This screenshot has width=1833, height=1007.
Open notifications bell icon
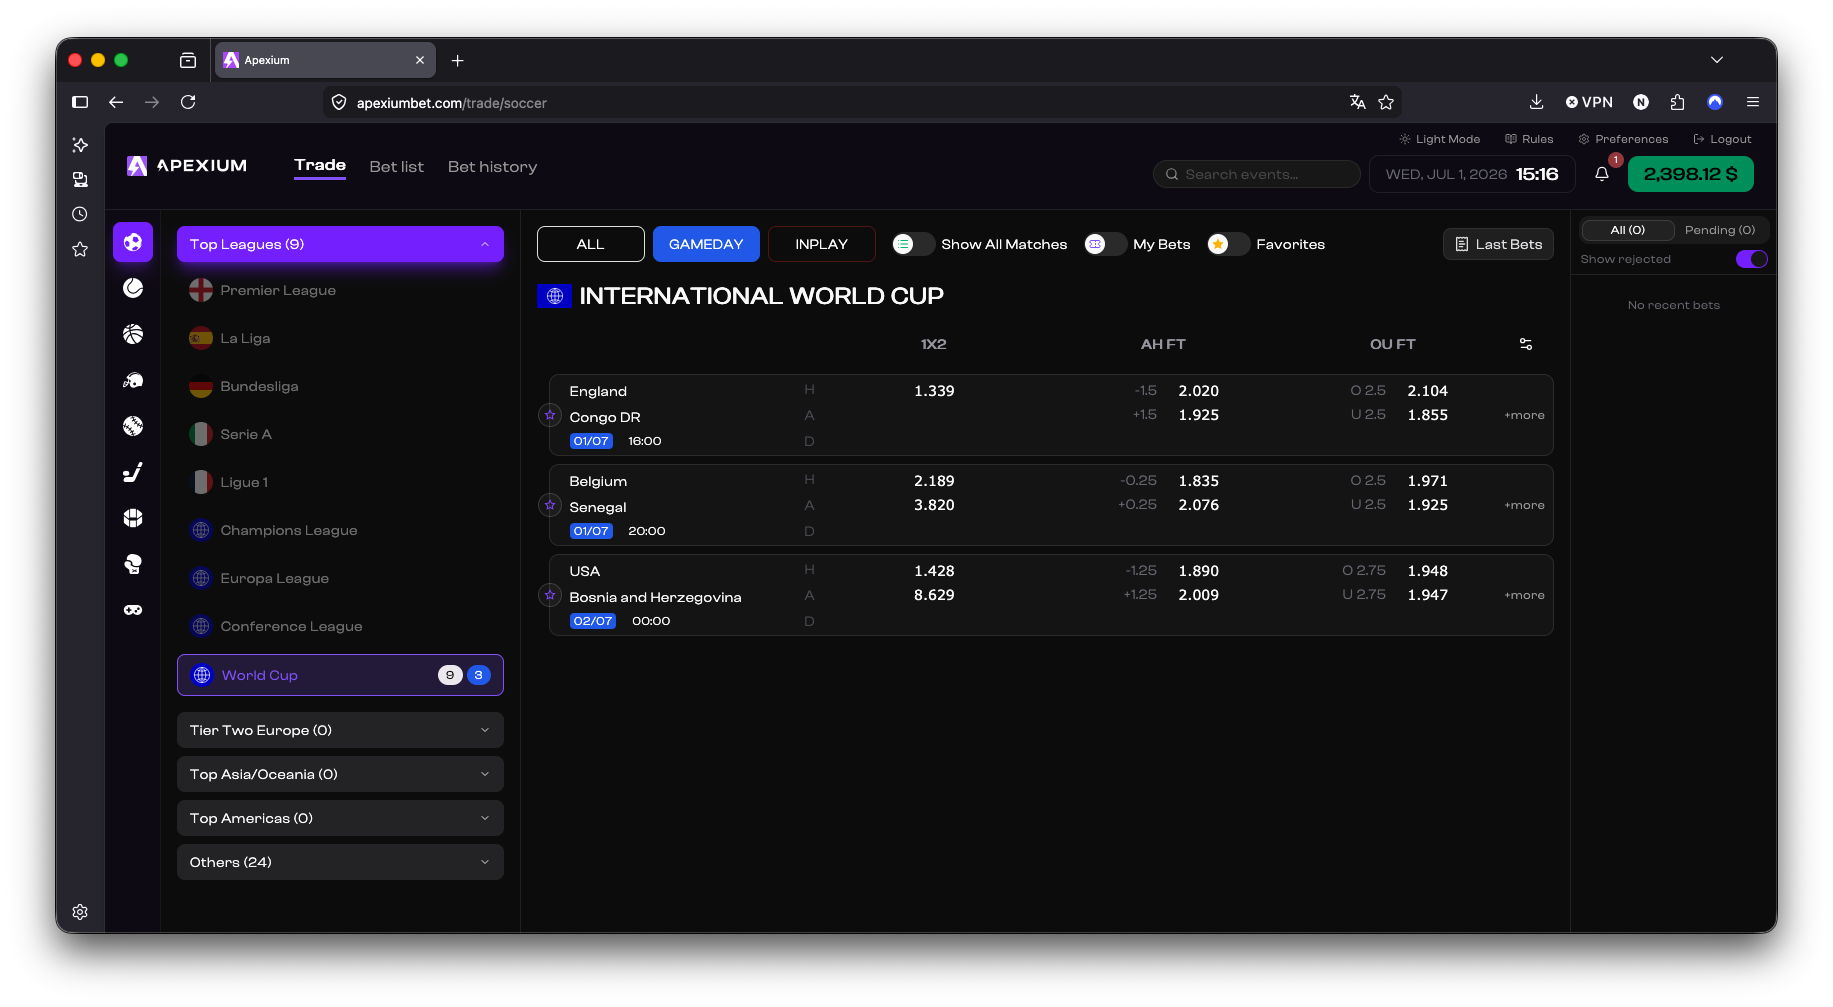(x=1602, y=174)
